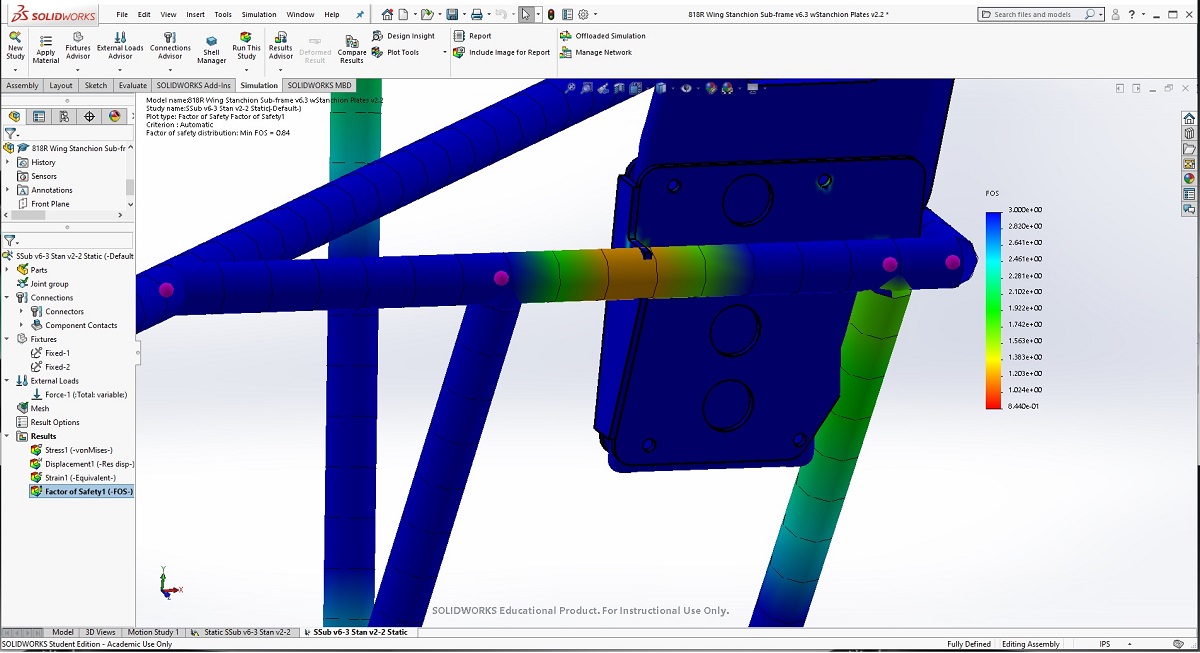Screen dimensions: 1200x653
Task: Open the Options gear icon
Action: [583, 15]
